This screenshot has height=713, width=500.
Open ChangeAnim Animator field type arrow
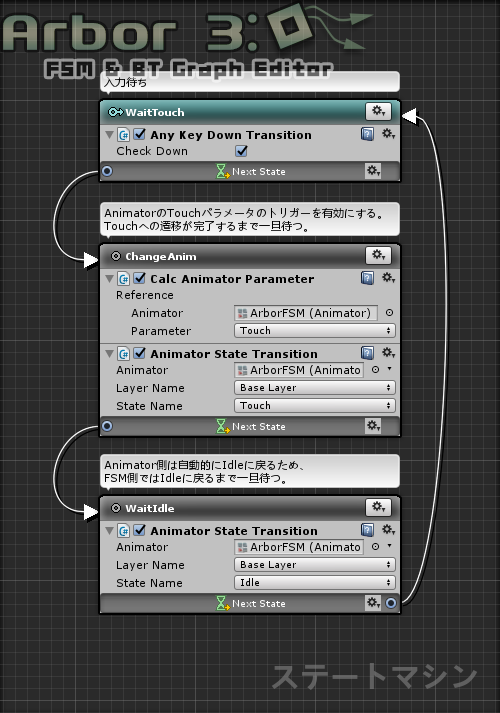[x=390, y=369]
